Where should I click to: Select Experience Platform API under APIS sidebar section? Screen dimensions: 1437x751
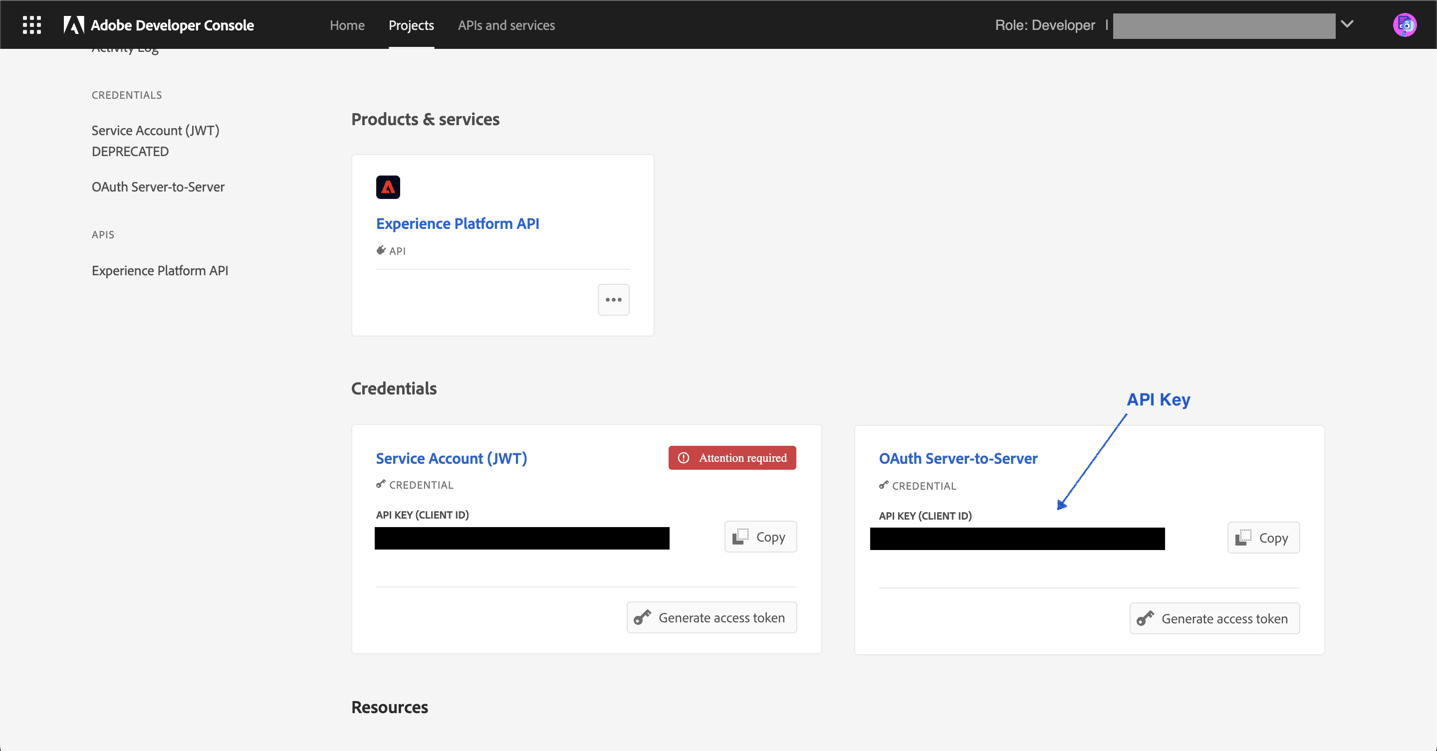click(x=159, y=270)
